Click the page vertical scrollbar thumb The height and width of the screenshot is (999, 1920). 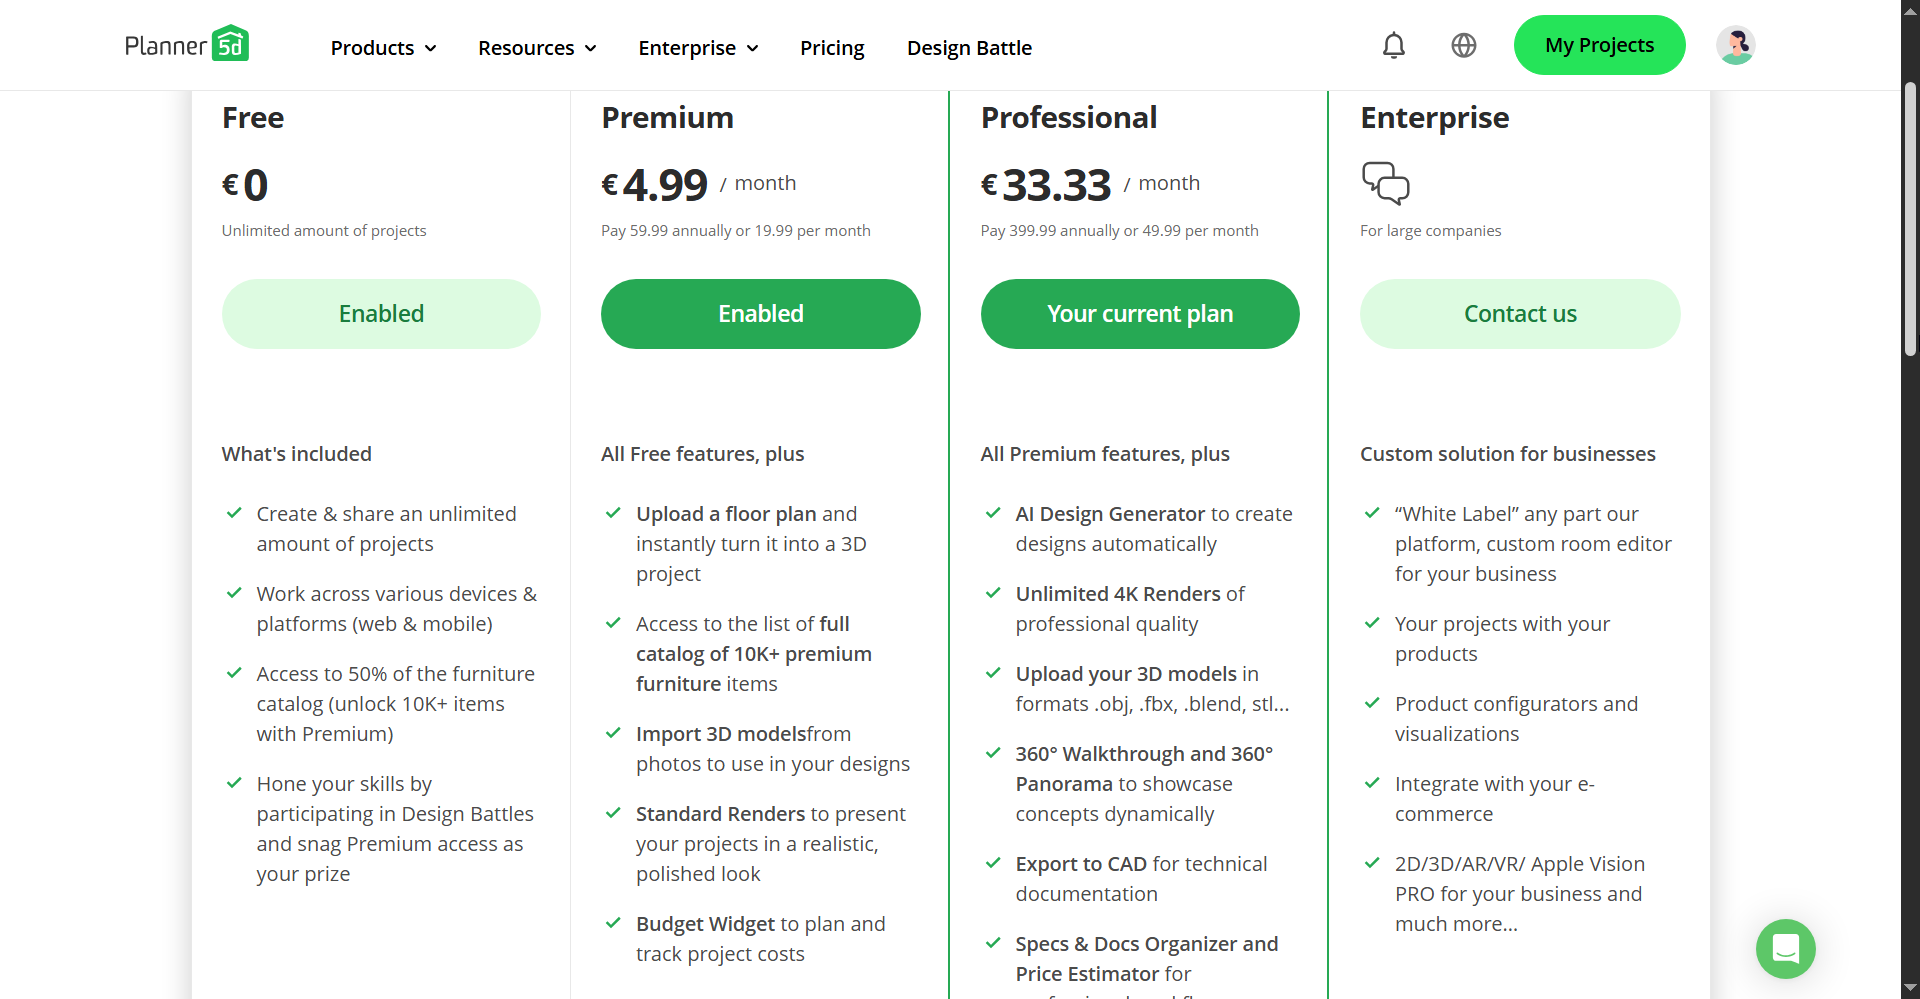point(1910,220)
